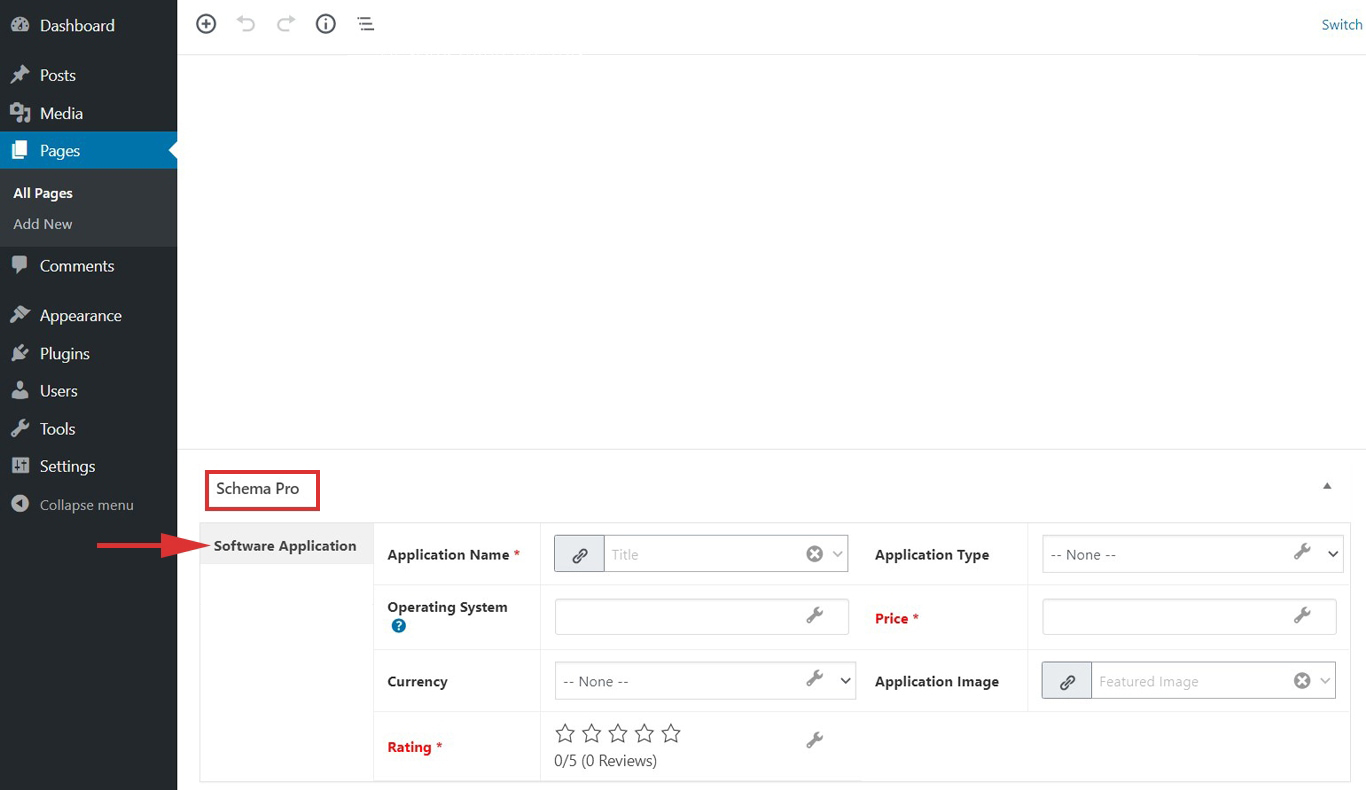The image size is (1366, 790).
Task: Click the link icon in Application Image field
Action: [1066, 680]
